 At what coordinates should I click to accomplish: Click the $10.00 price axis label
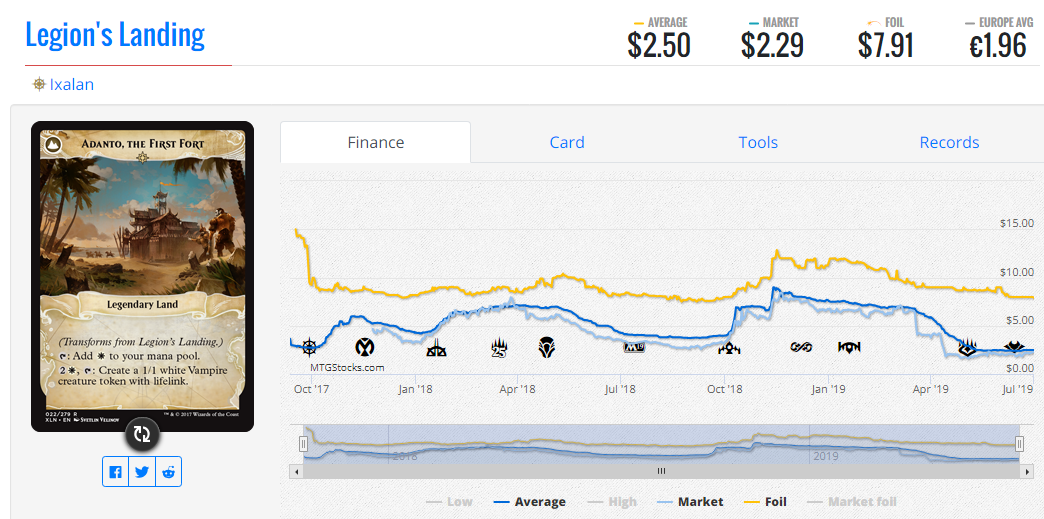point(1017,272)
